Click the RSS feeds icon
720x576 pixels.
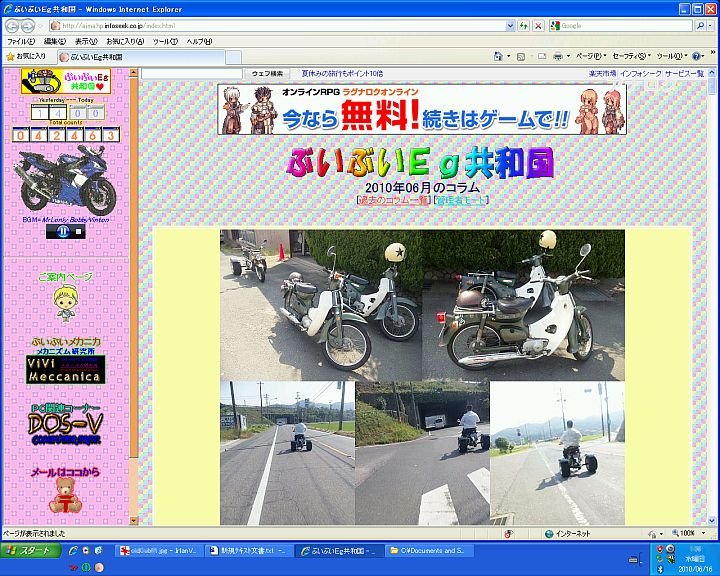click(x=521, y=56)
